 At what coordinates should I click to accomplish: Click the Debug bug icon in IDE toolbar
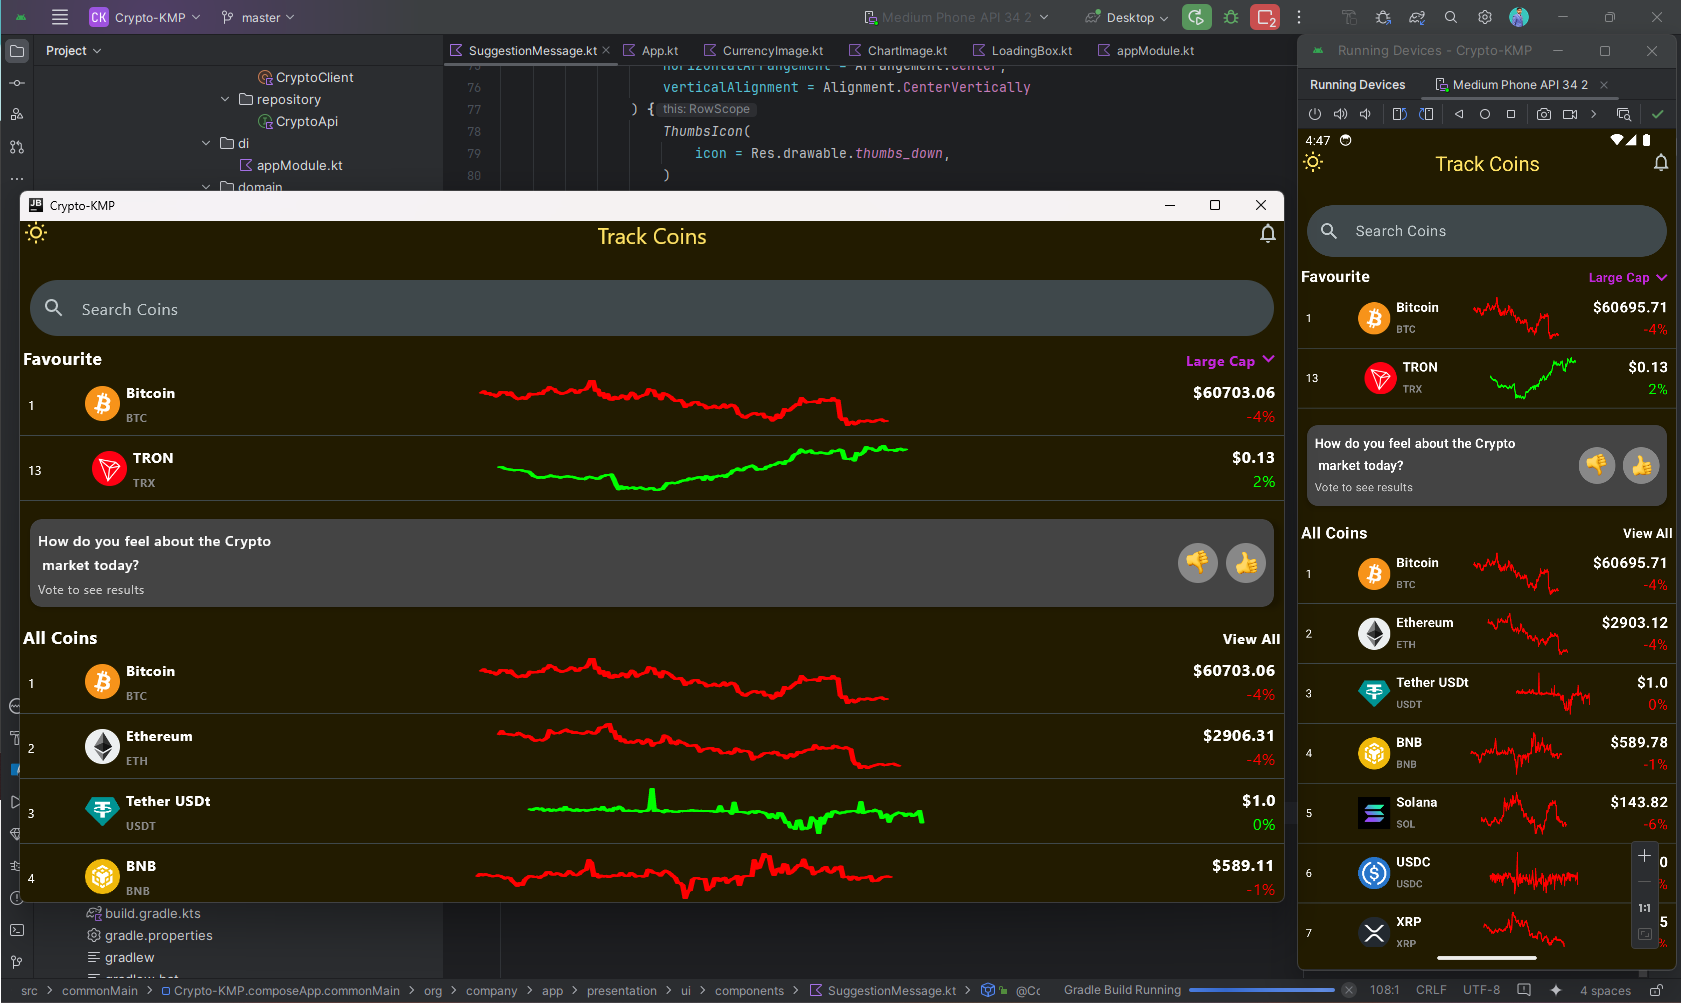pos(1231,17)
